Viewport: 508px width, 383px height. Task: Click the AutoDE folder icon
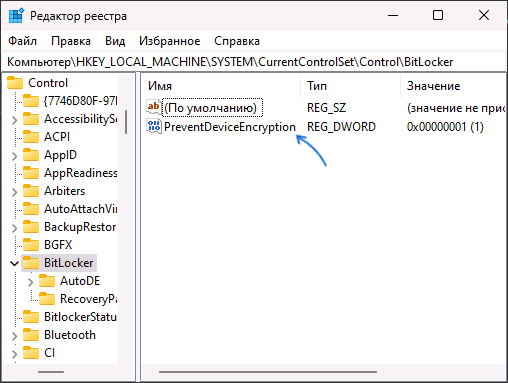tap(47, 281)
